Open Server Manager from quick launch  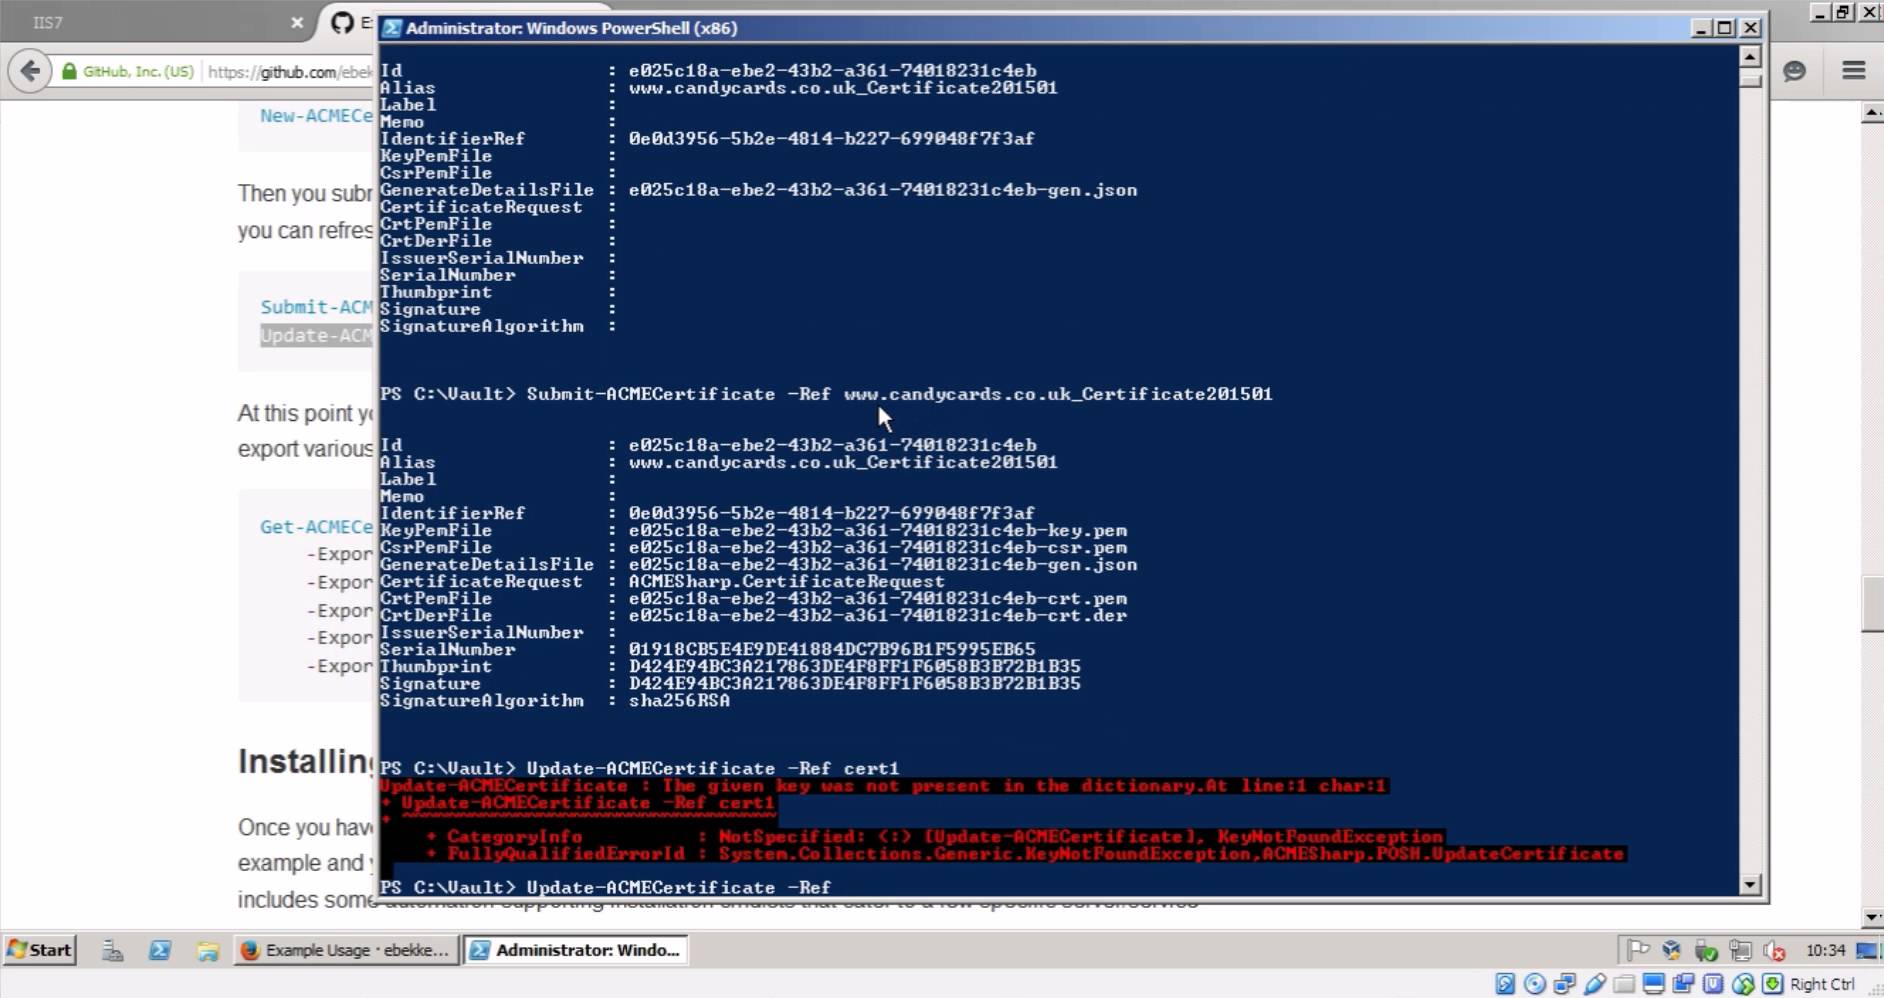tap(112, 950)
